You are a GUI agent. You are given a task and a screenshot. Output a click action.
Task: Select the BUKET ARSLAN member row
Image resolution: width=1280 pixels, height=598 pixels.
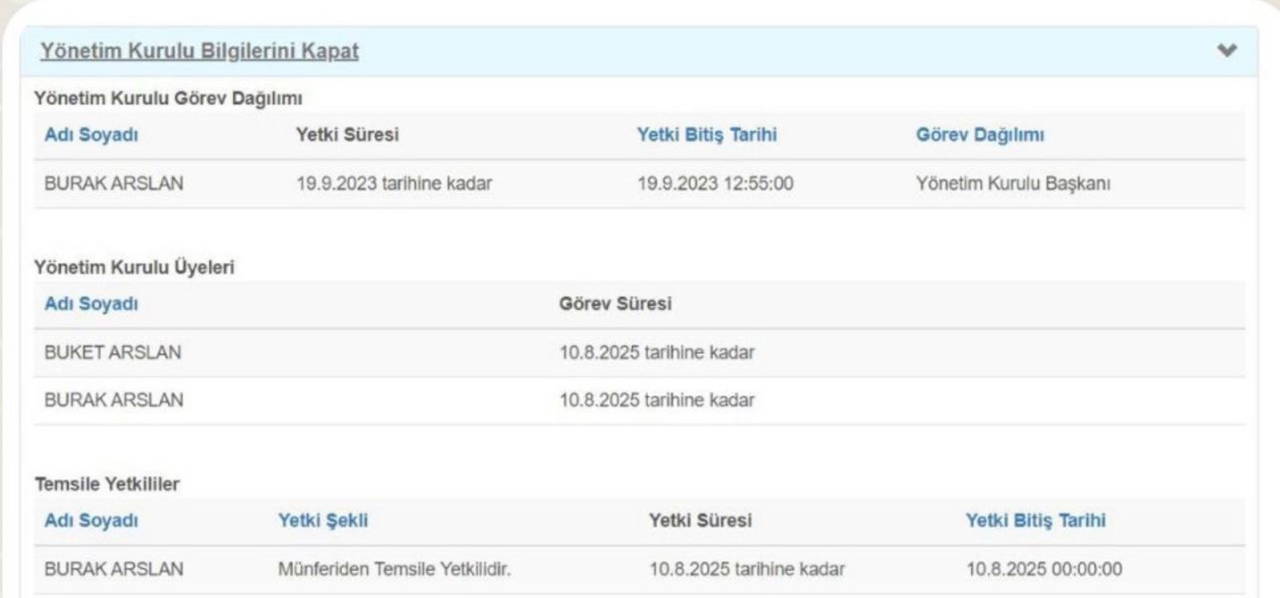coord(113,352)
